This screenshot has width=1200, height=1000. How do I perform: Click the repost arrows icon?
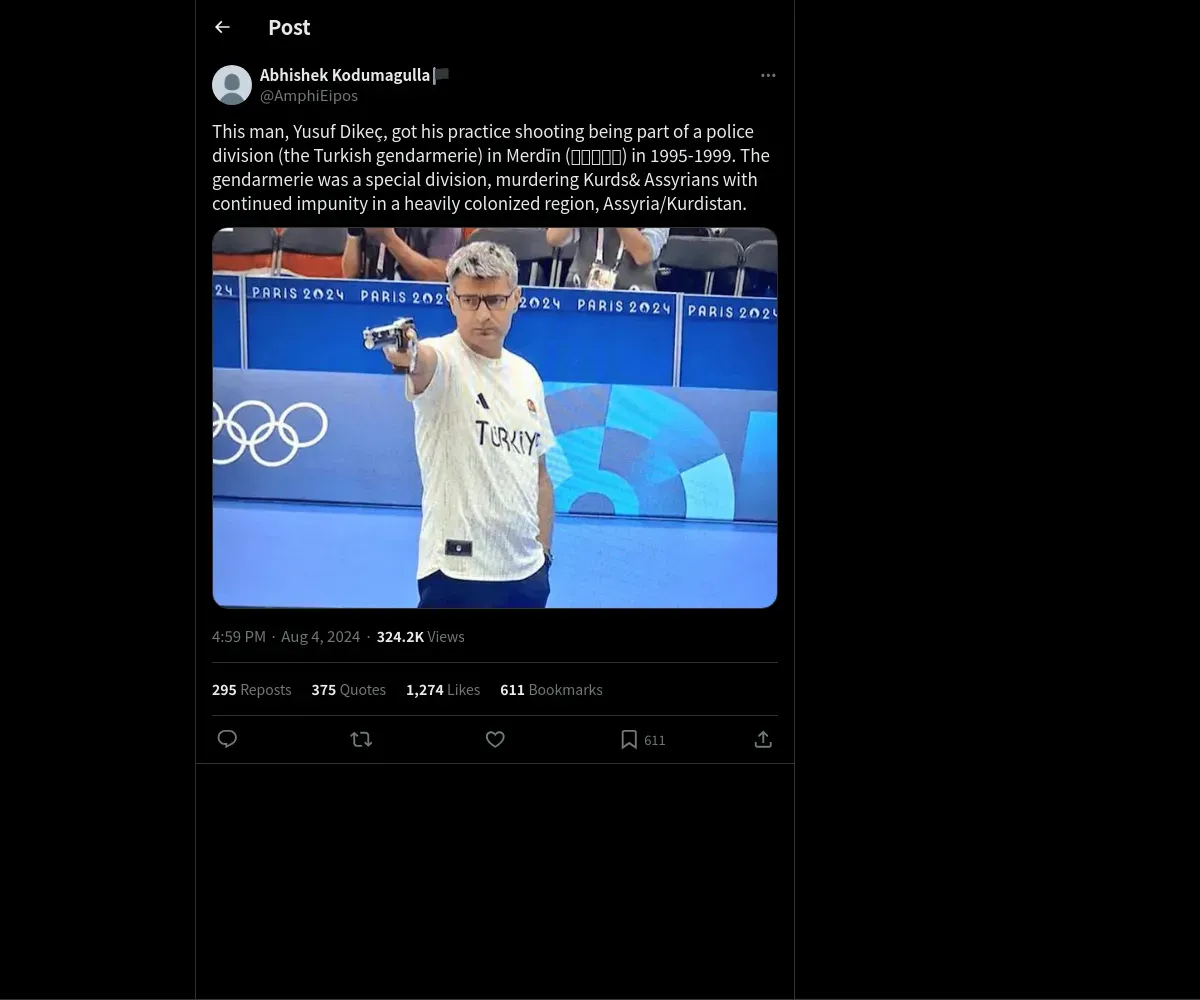[361, 739]
